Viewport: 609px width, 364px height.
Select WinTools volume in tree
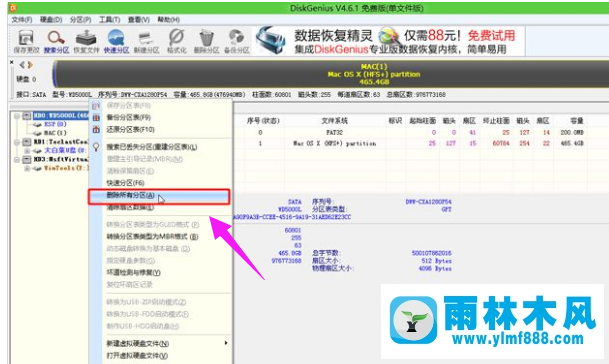pos(66,168)
